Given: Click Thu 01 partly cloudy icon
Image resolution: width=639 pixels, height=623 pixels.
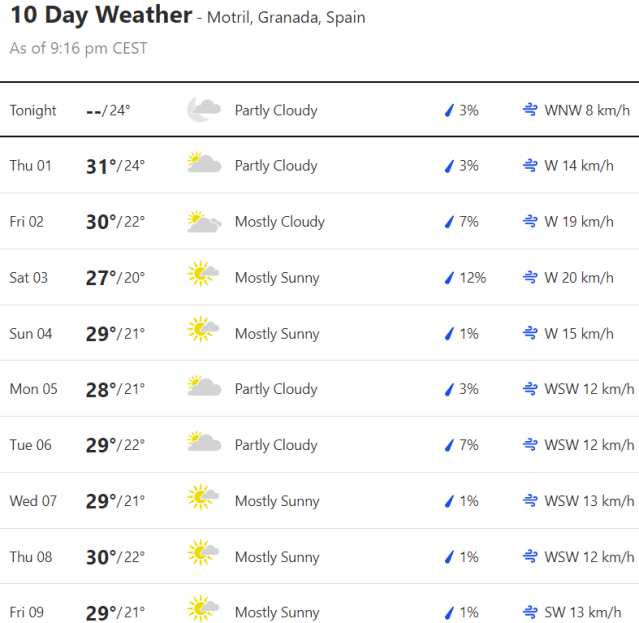Looking at the screenshot, I should (204, 165).
